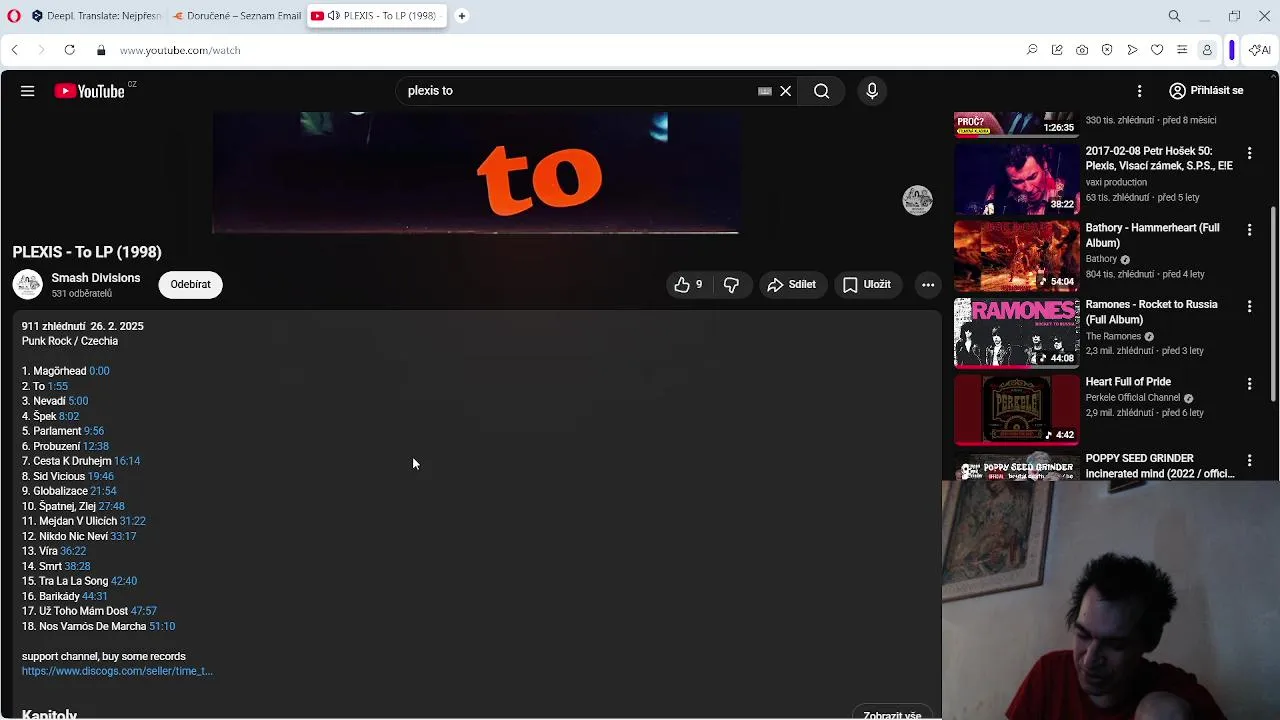Click the My Flow send arrow icon
The height and width of the screenshot is (720, 1280).
[1132, 50]
